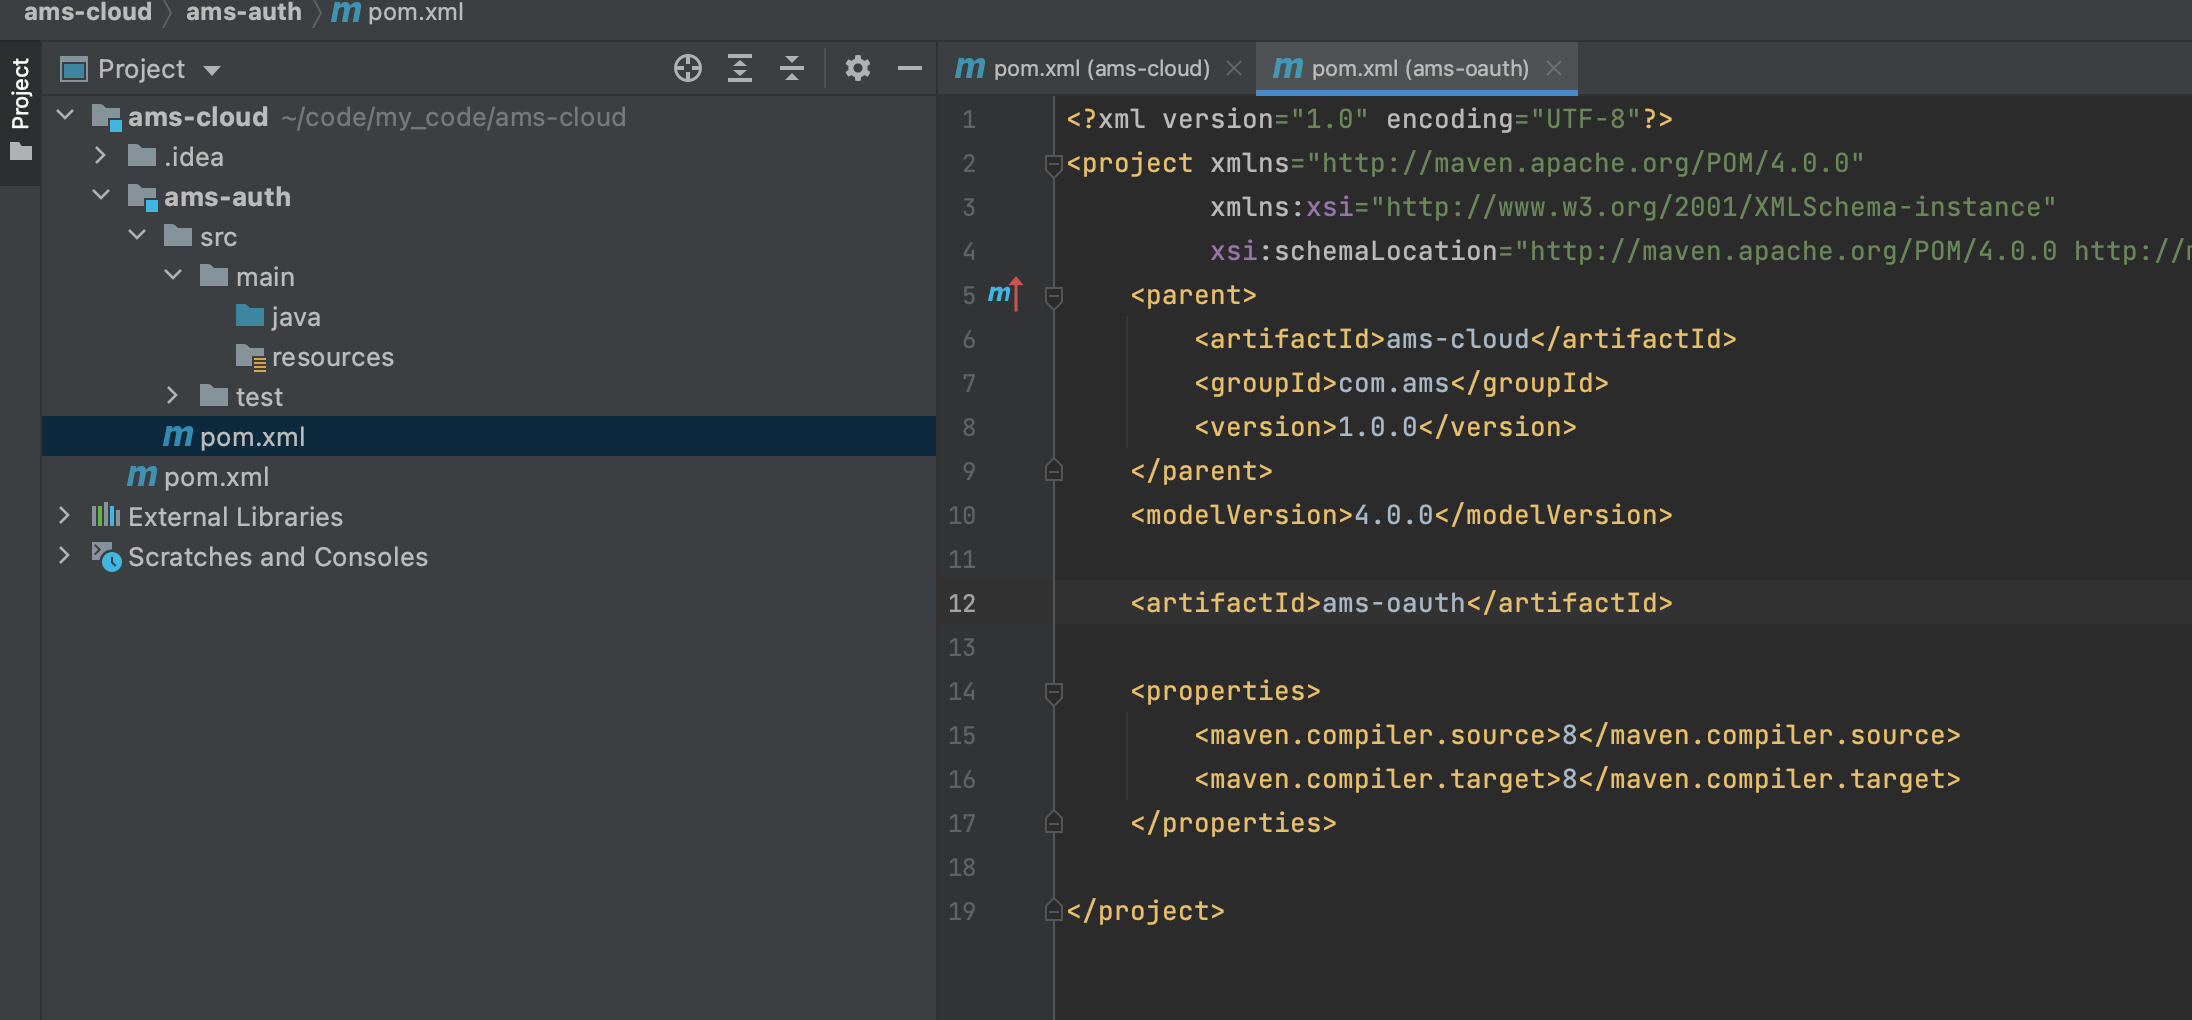Click the maven.compiler.target line
This screenshot has width=2192, height=1020.
coord(1577,779)
